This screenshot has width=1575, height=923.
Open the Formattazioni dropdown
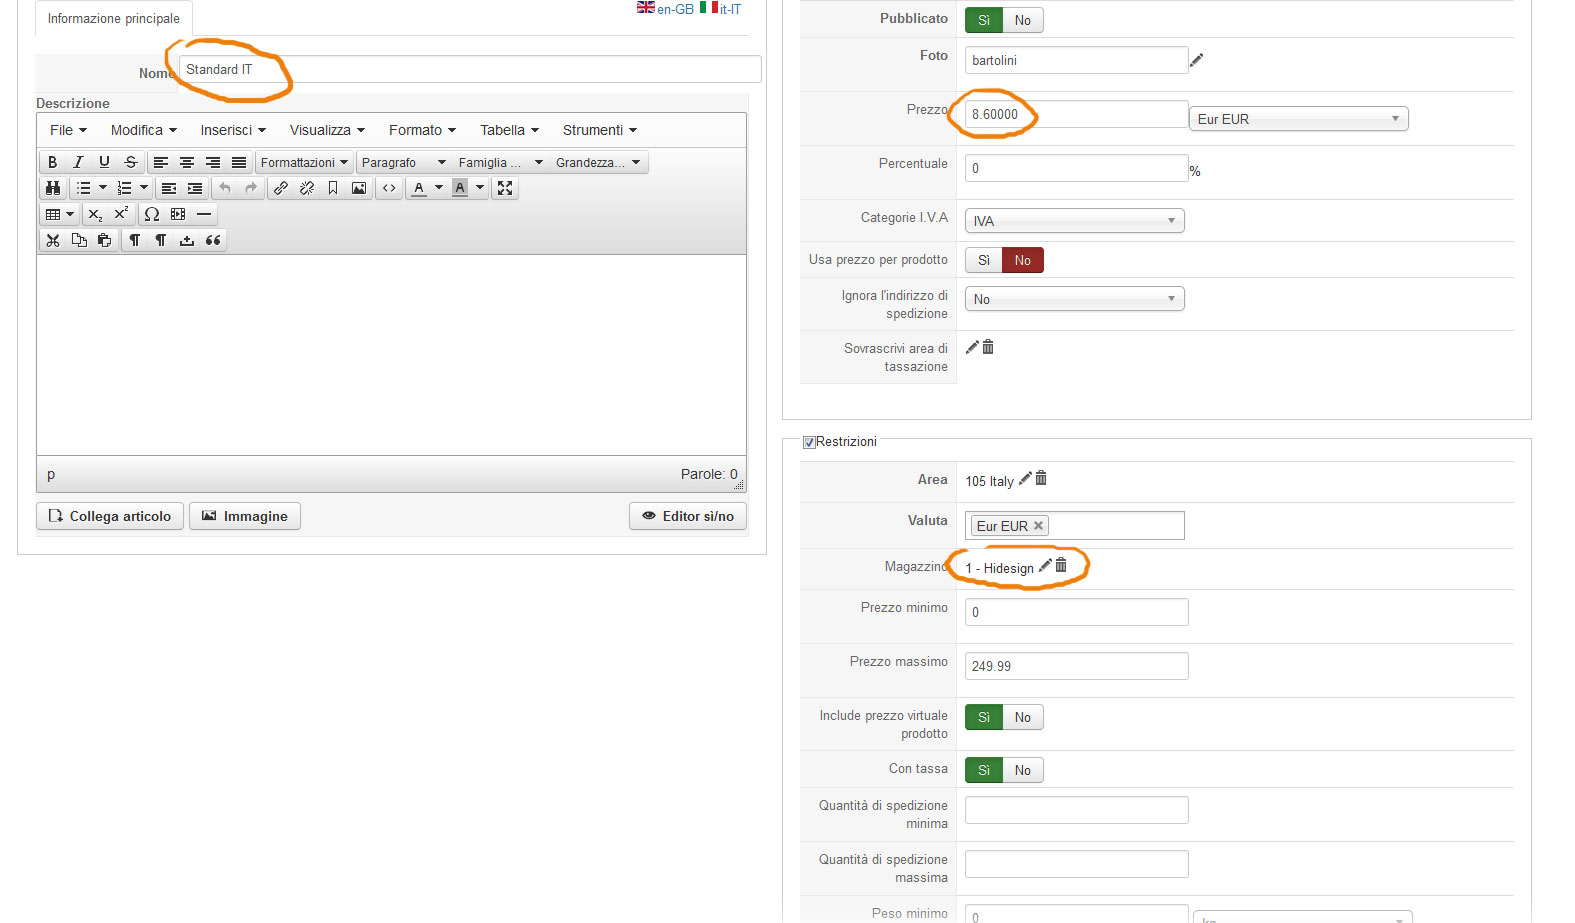tap(305, 162)
